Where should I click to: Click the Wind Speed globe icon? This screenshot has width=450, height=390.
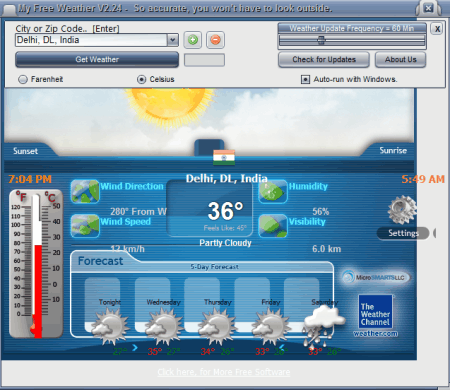[85, 226]
